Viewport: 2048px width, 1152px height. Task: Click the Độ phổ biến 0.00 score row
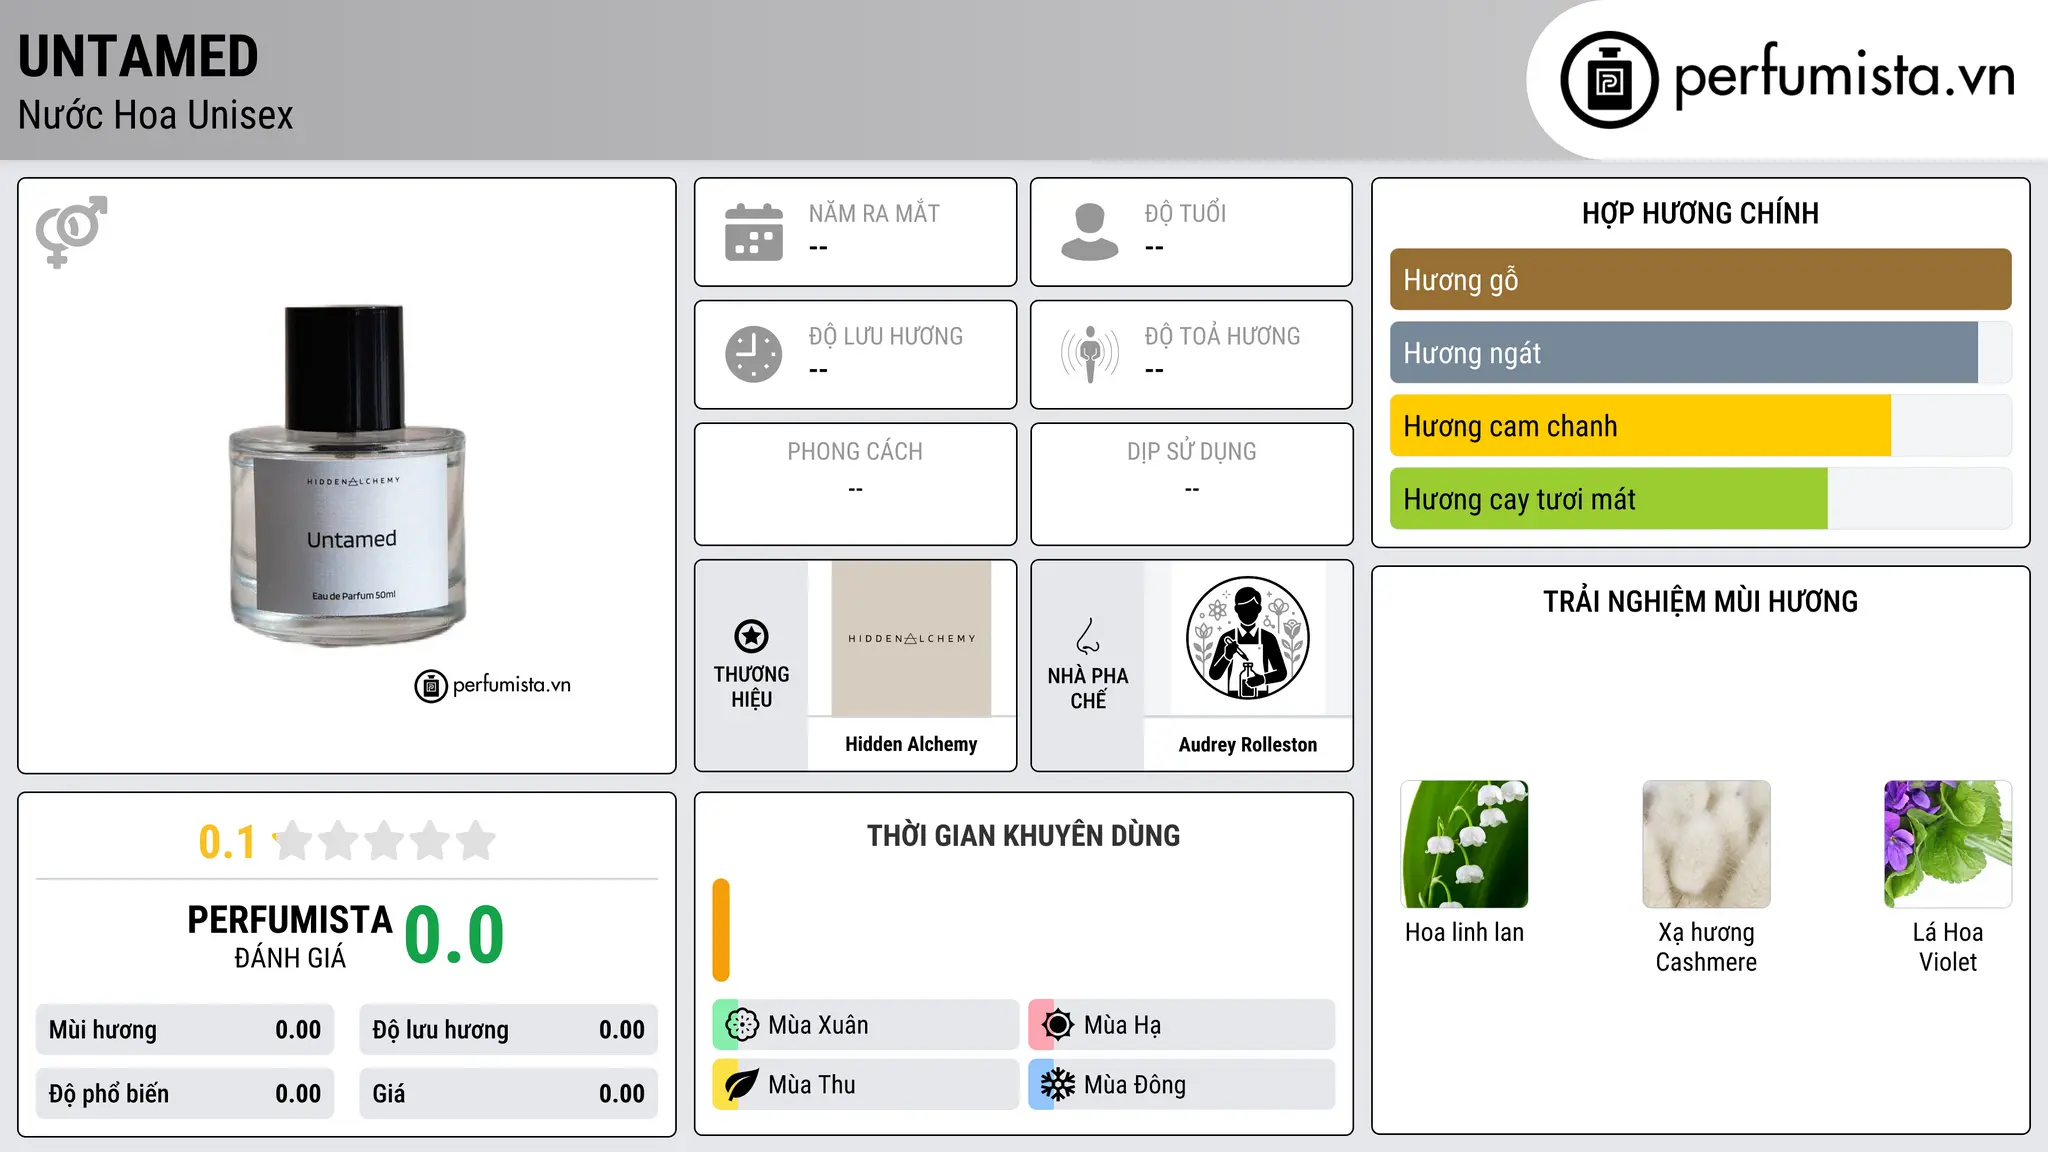click(x=185, y=1094)
